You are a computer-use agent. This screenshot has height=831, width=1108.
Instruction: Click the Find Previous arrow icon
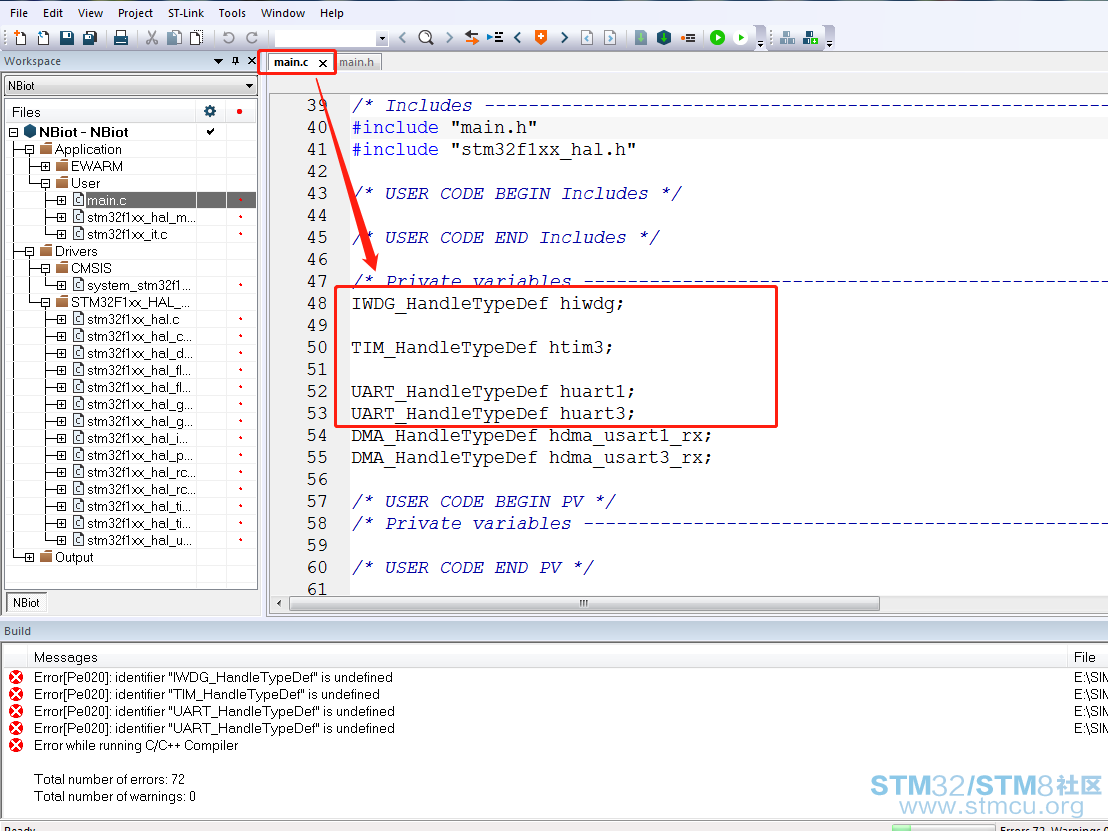(403, 37)
